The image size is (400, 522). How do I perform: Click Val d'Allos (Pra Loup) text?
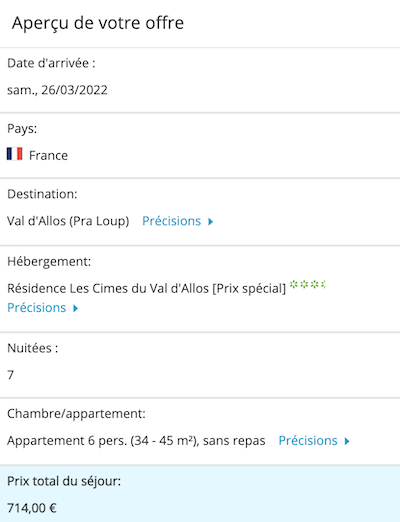coord(68,221)
